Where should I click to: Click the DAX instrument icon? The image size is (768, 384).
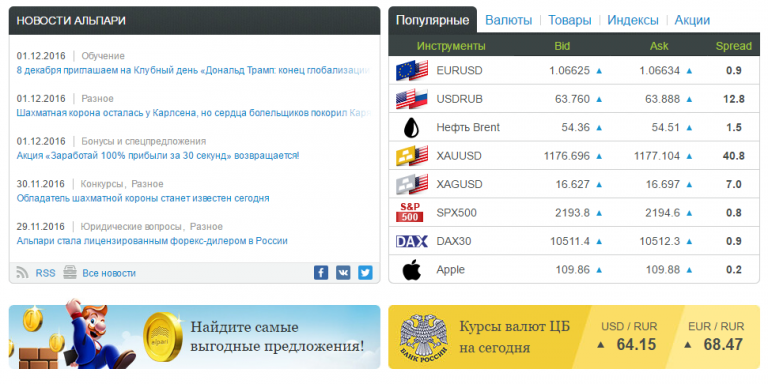coord(411,241)
